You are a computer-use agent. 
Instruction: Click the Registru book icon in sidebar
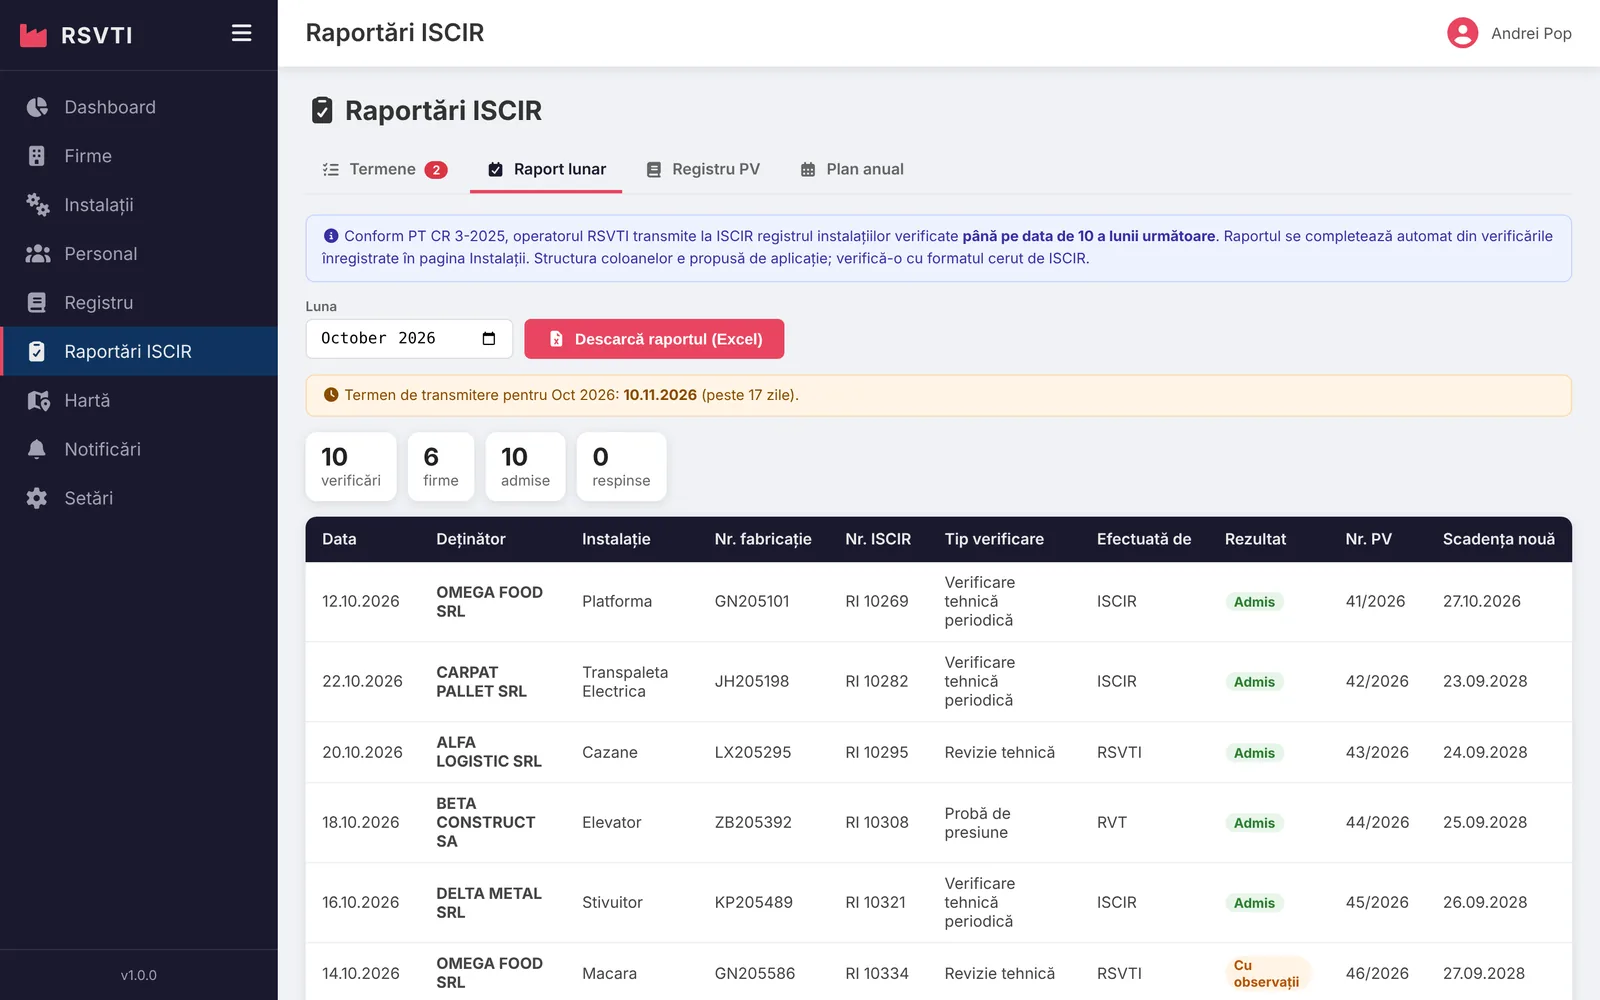(x=37, y=303)
